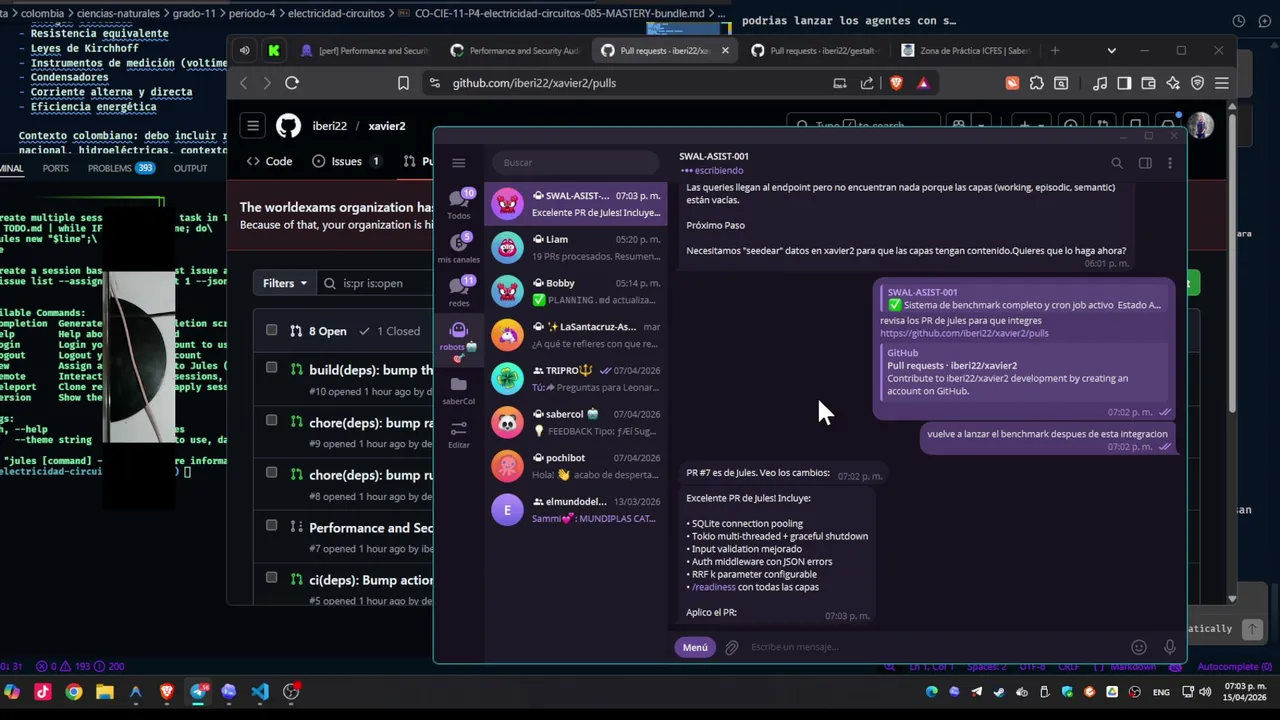The width and height of the screenshot is (1280, 720).
Task: Tick checkbox for pull request #8
Action: point(271,473)
